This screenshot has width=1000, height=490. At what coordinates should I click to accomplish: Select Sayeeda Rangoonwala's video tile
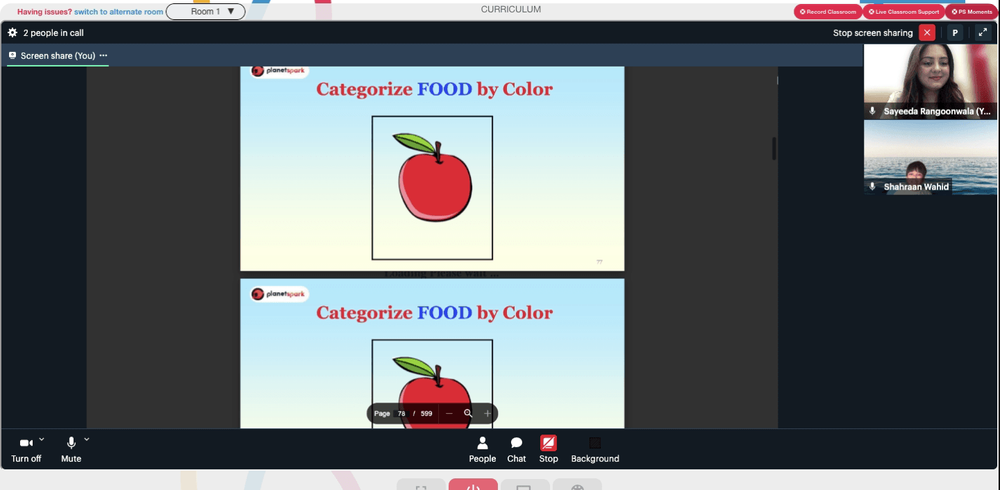click(930, 82)
